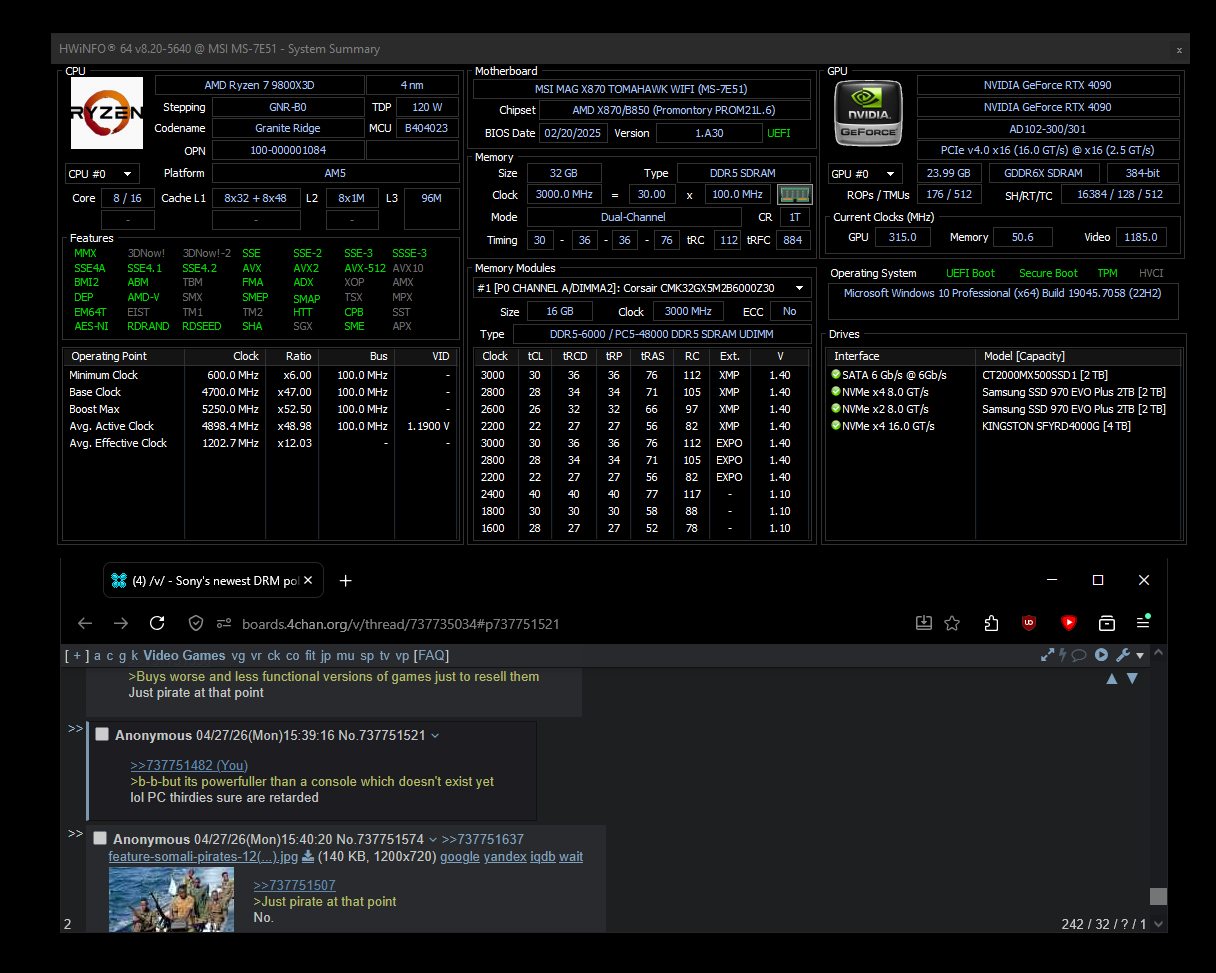1216x973 pixels.
Task: Go to the vr board link
Action: (x=256, y=656)
